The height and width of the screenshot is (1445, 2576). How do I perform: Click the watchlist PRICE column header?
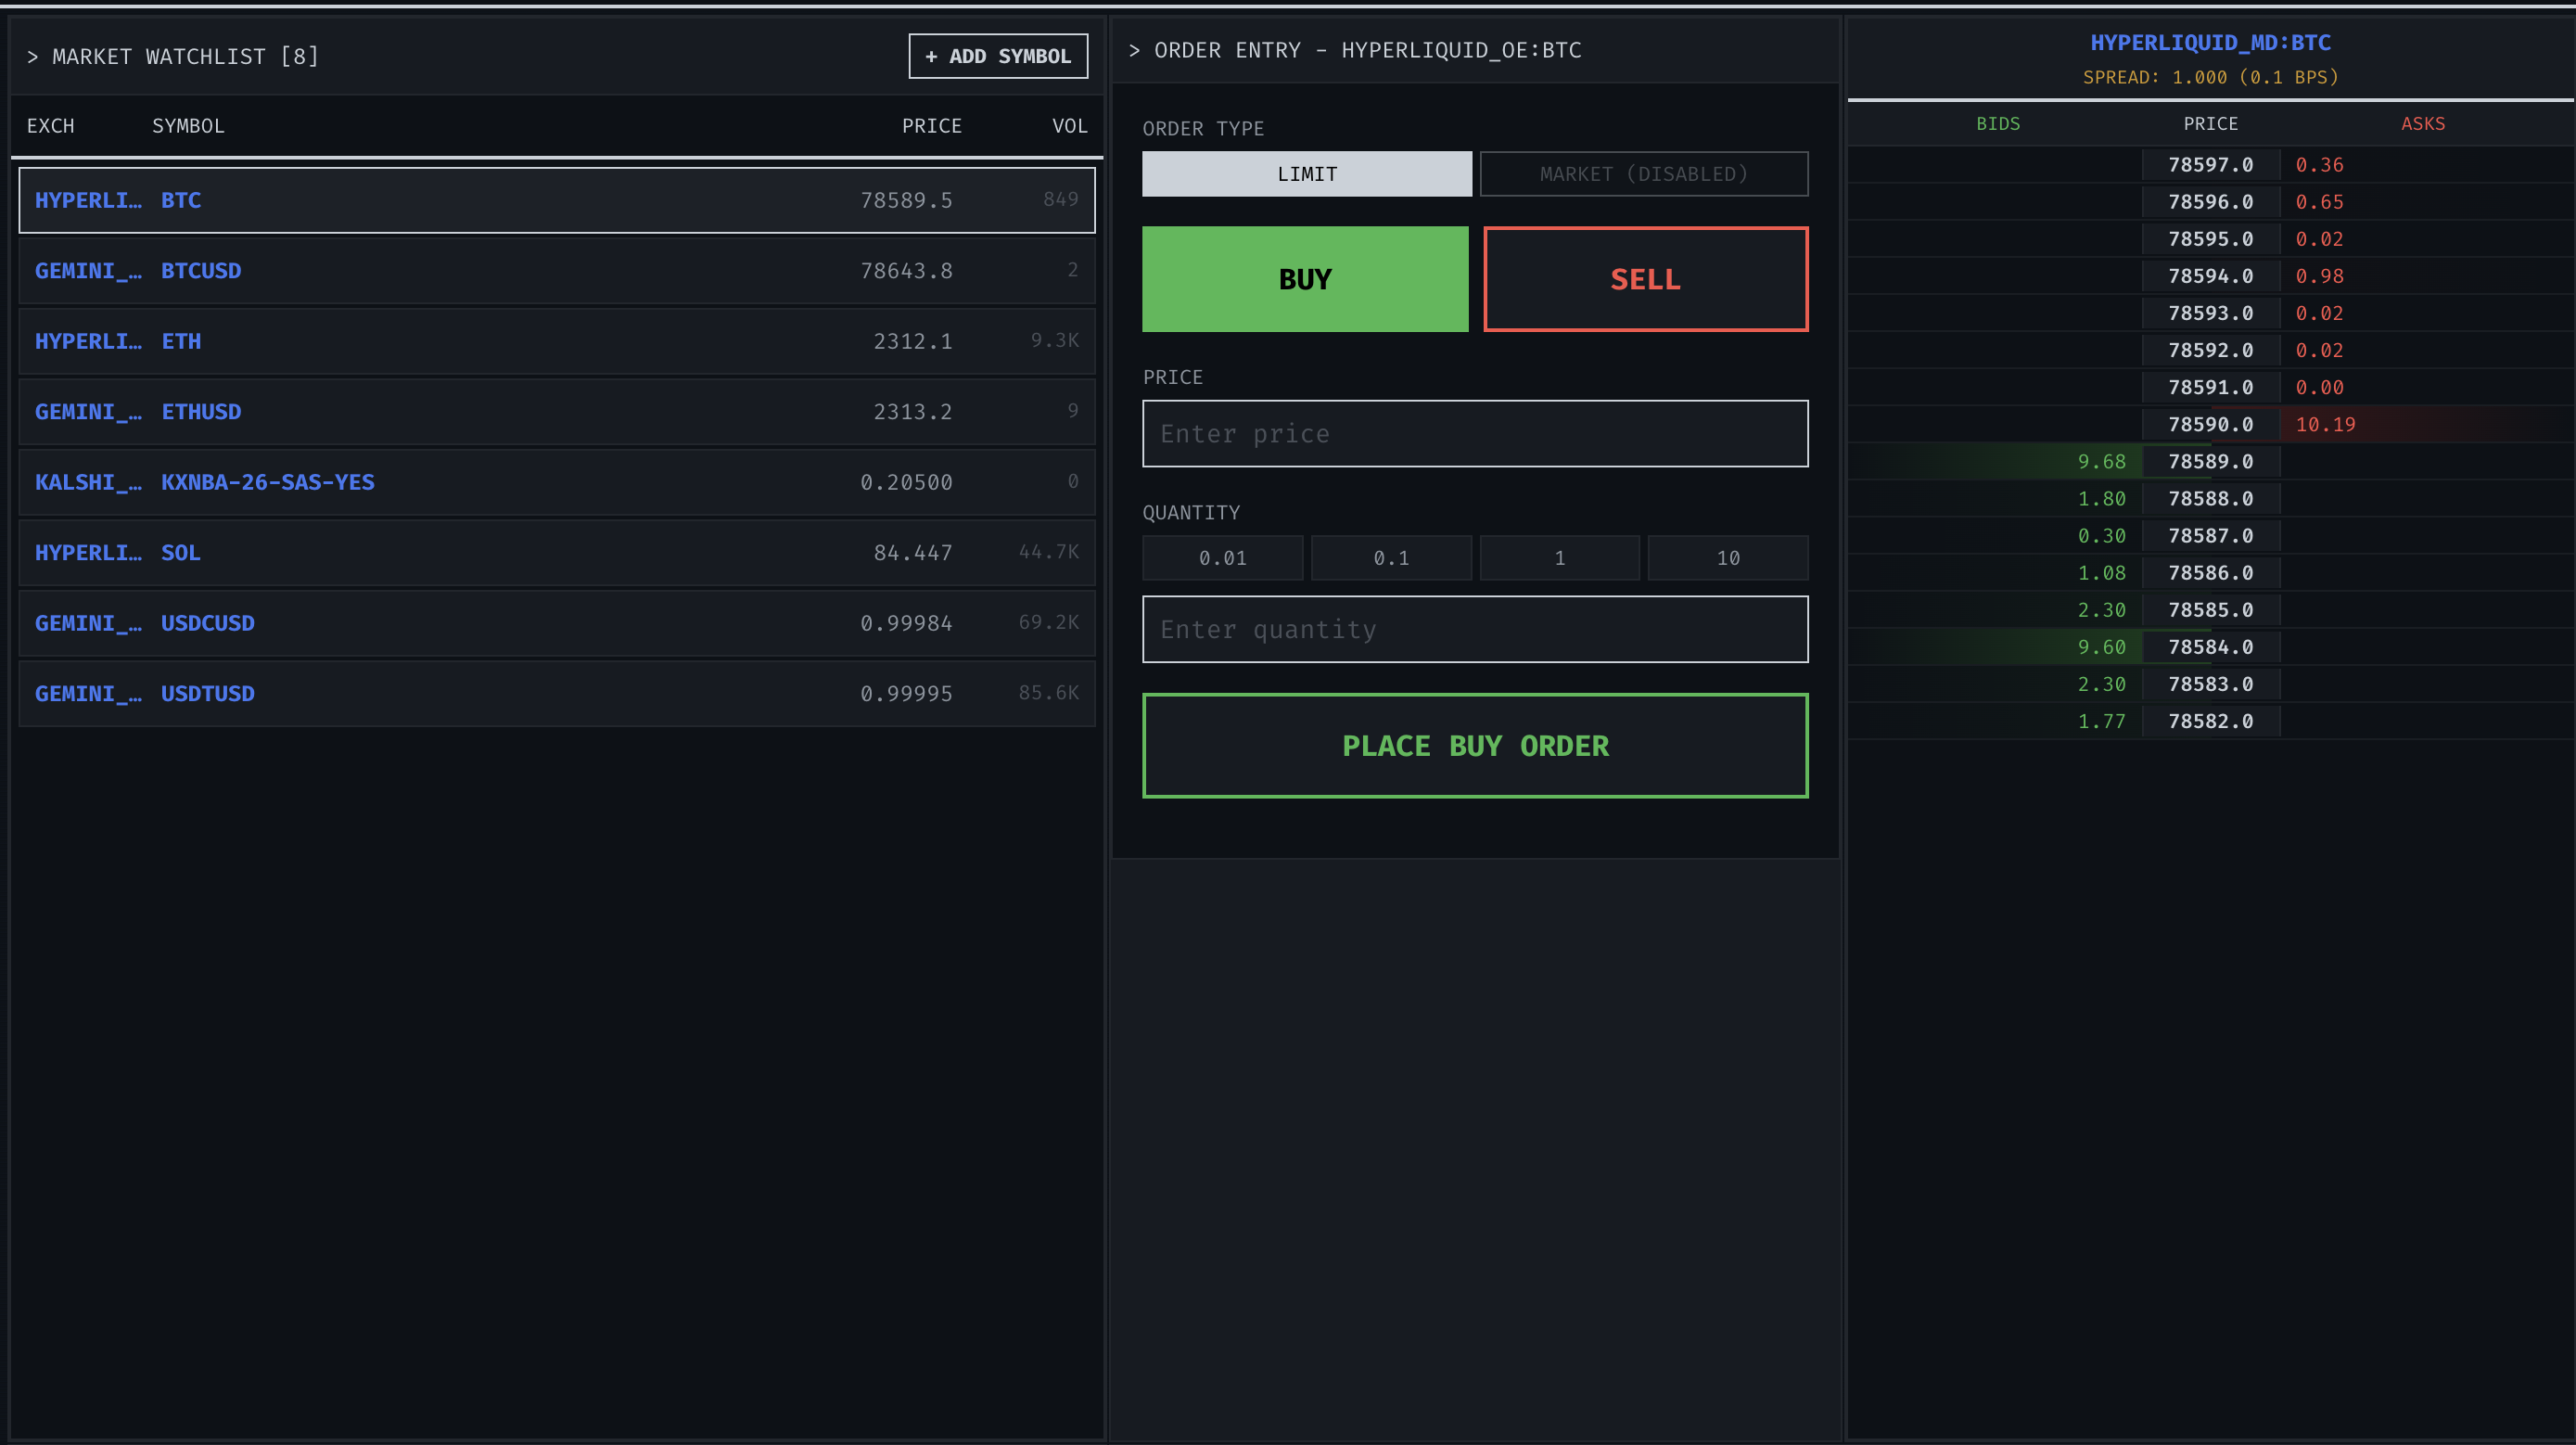[932, 126]
